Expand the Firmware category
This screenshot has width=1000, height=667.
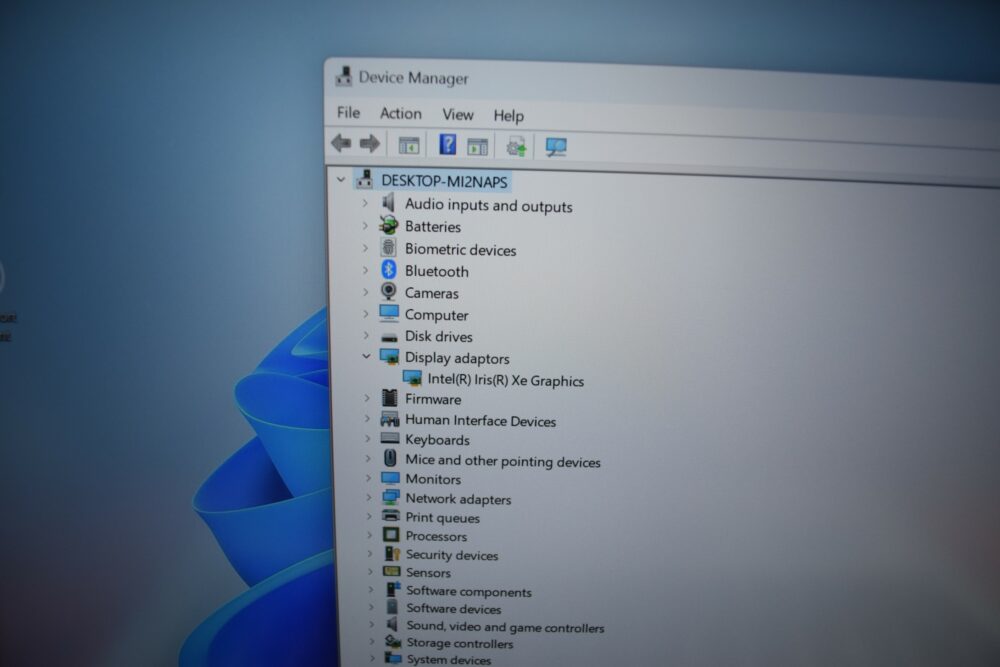(x=367, y=398)
